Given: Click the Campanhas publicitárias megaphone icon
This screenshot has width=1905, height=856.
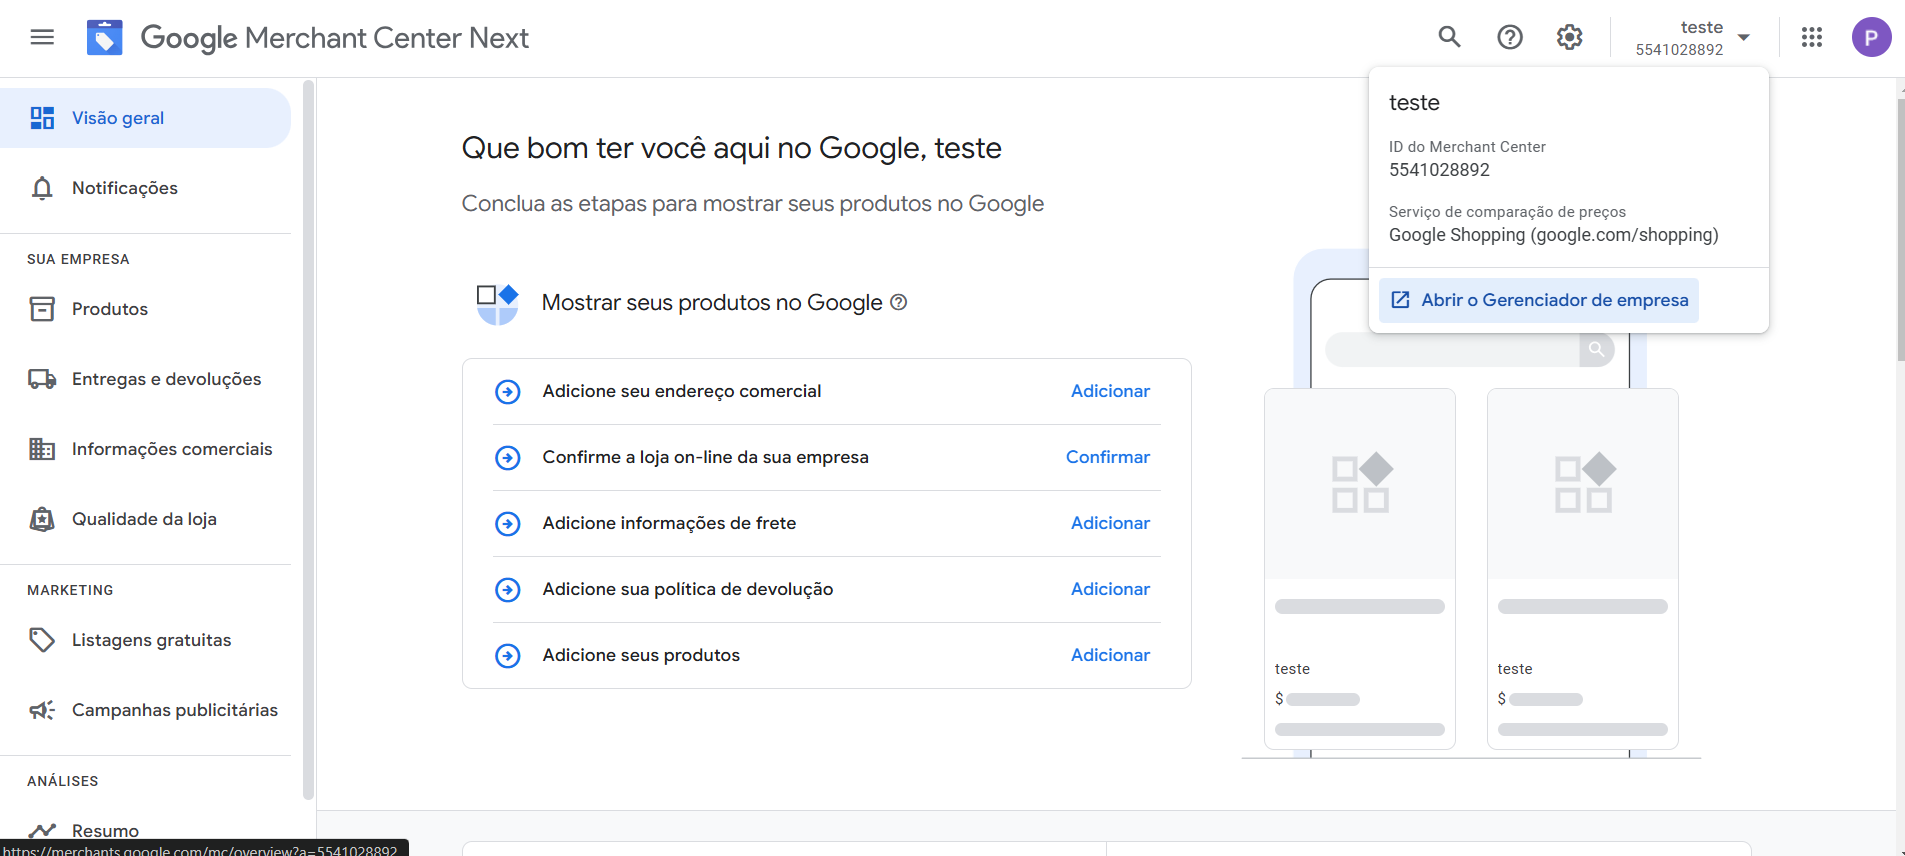Looking at the screenshot, I should [42, 710].
